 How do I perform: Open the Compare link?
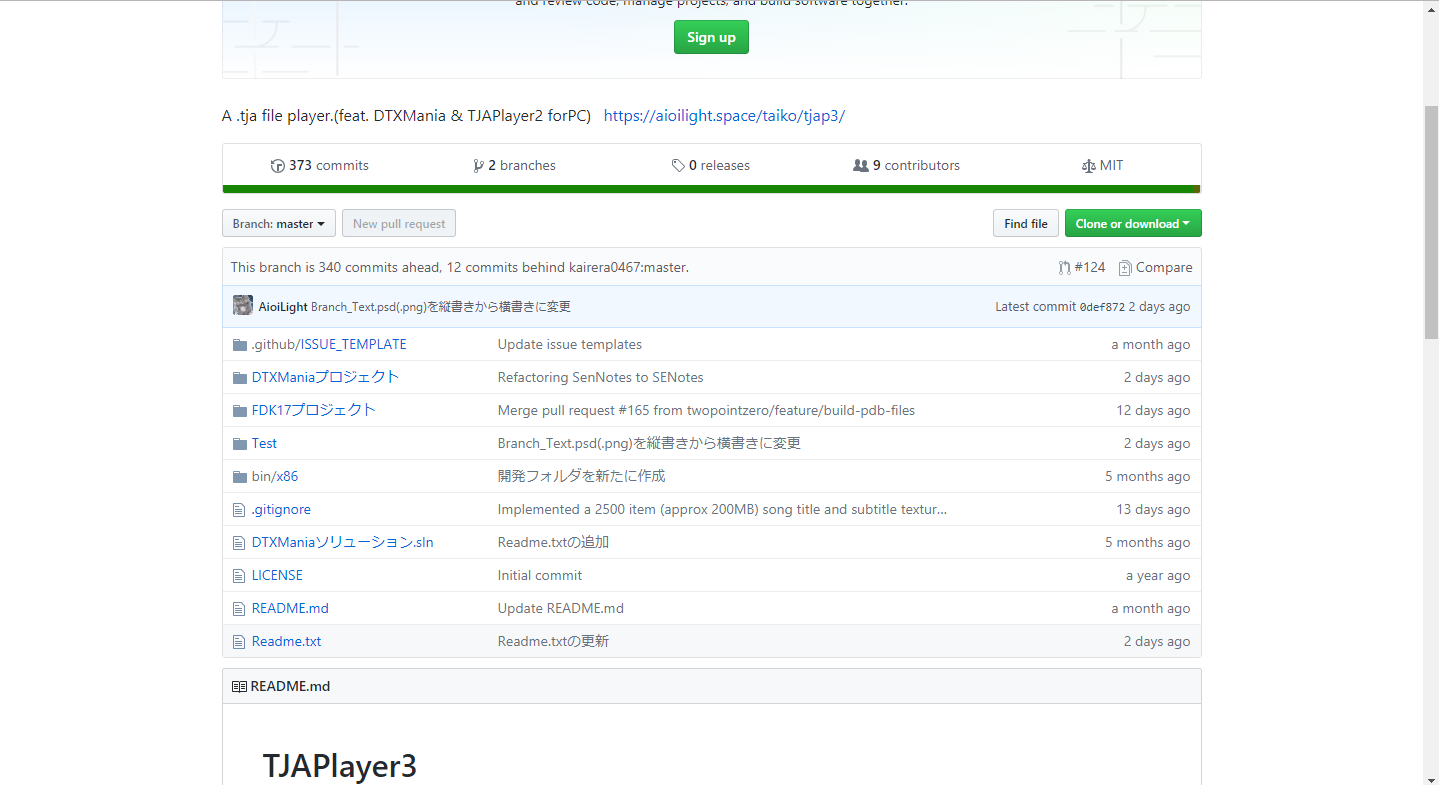[x=1164, y=267]
